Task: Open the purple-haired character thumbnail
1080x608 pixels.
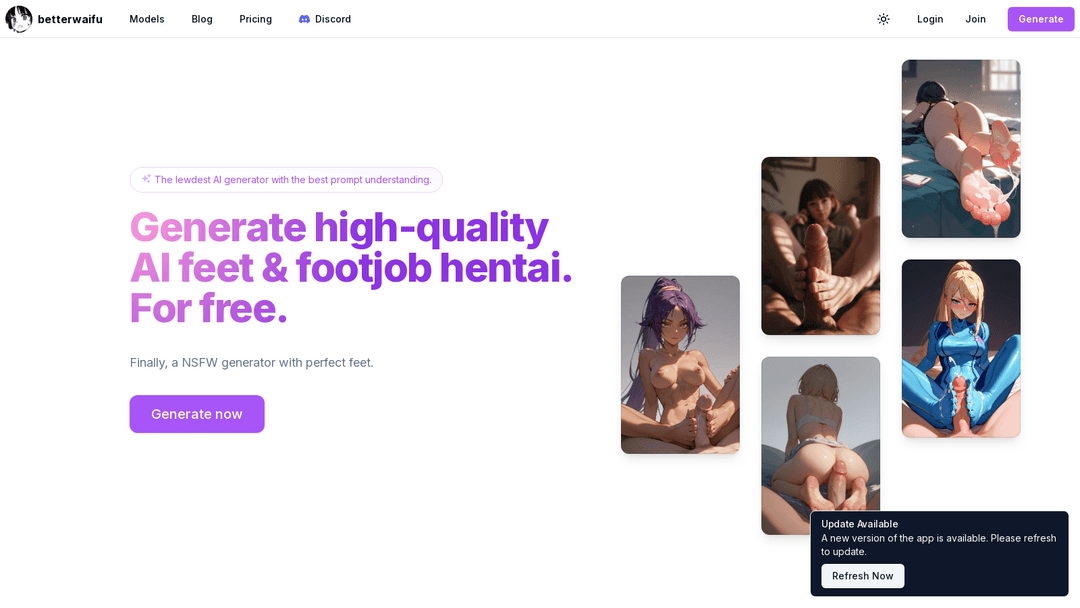Action: click(681, 365)
